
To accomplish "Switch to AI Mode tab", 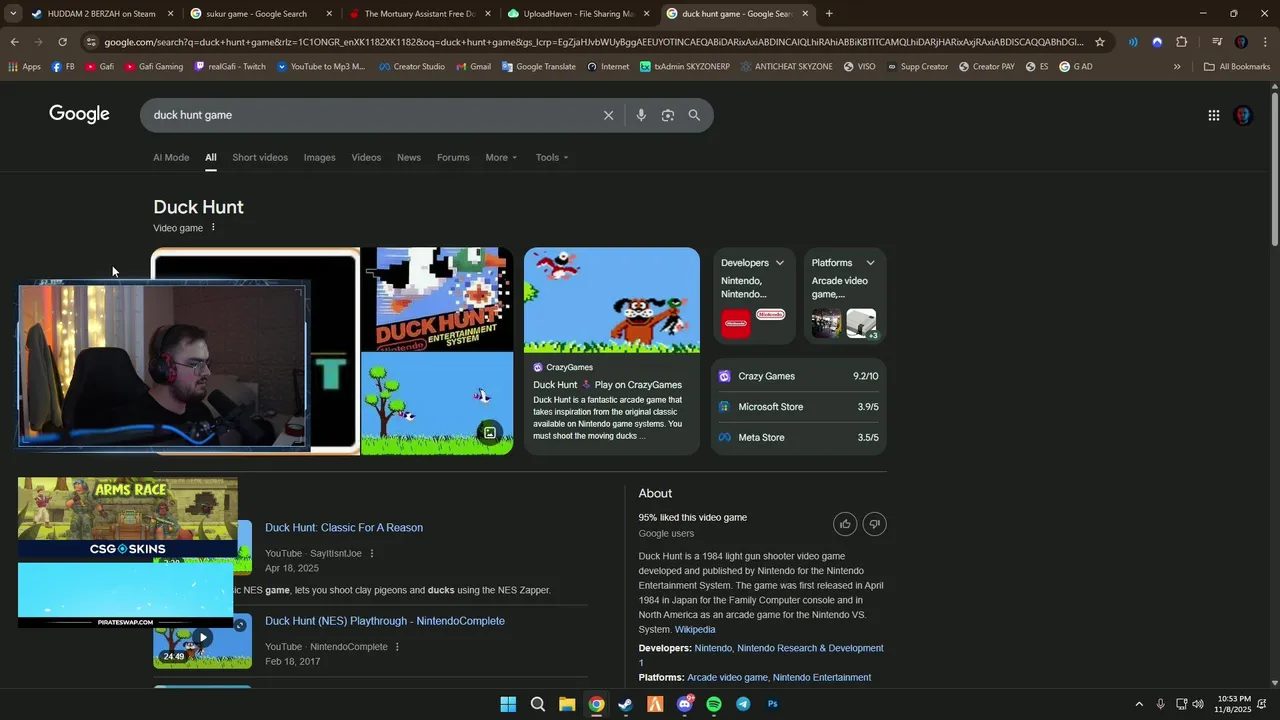I will (171, 157).
